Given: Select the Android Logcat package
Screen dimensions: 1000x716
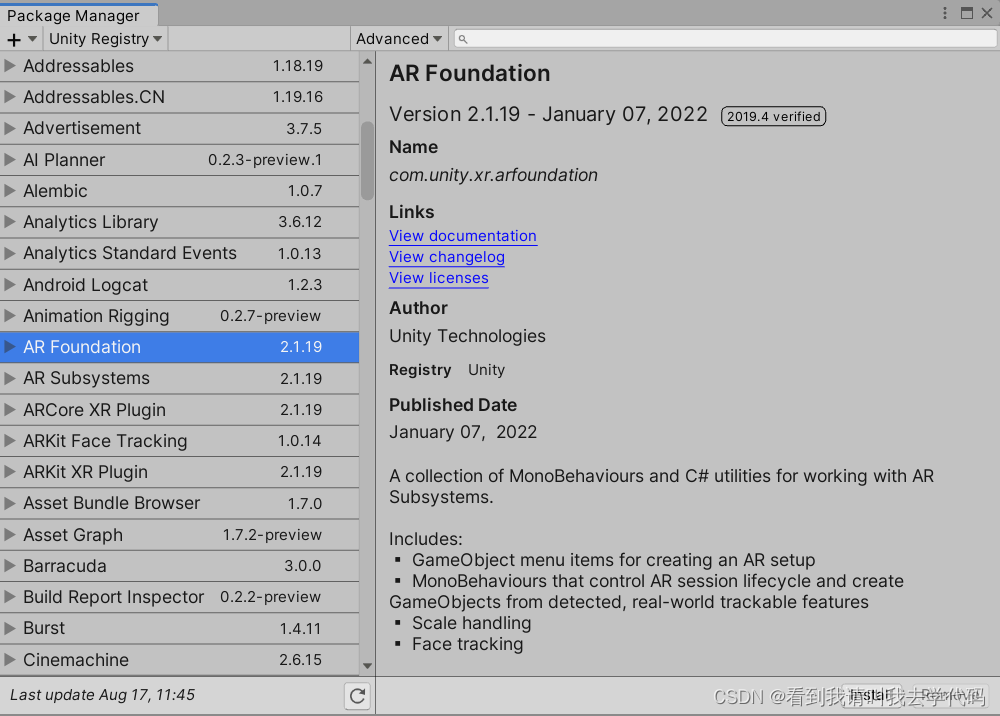Looking at the screenshot, I should [x=179, y=284].
